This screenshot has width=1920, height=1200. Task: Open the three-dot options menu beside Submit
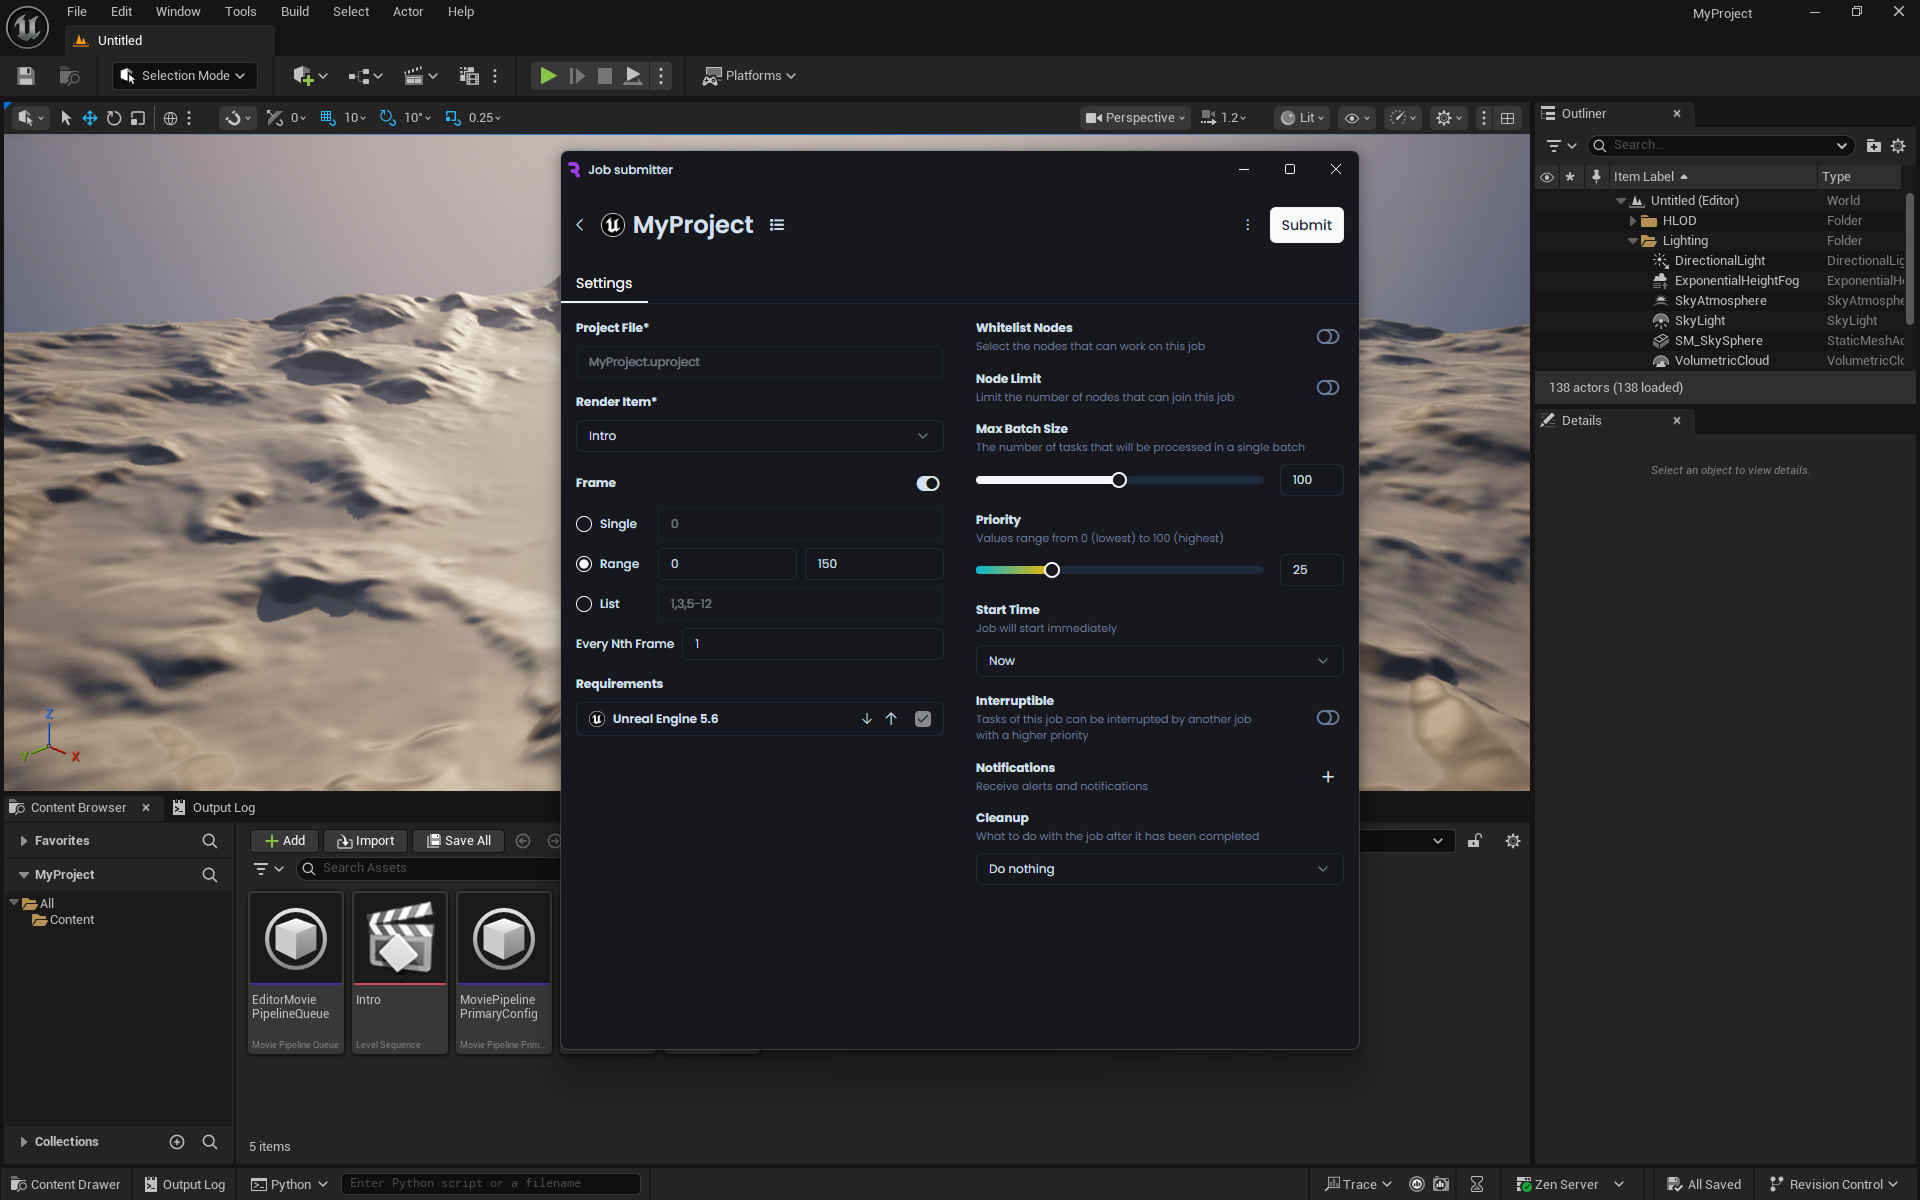point(1247,225)
